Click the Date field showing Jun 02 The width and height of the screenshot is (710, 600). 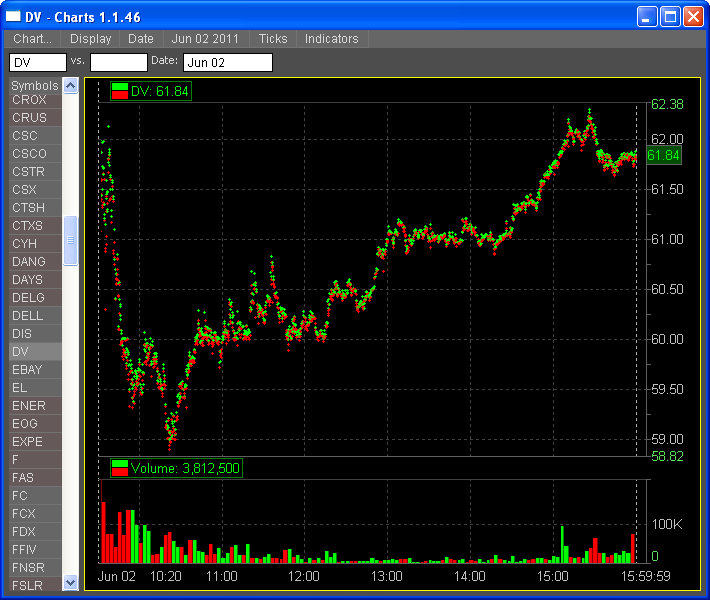click(228, 62)
